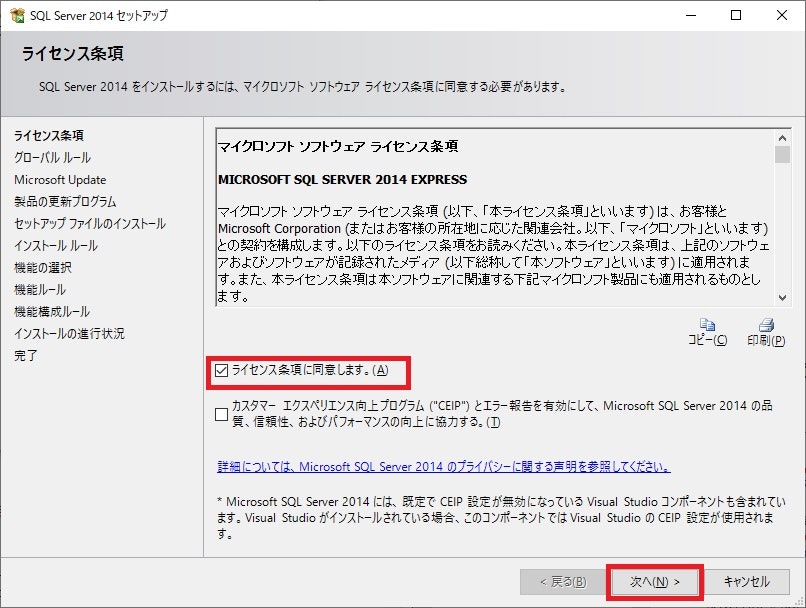Select 機能構成ルール step in the sidebar
The height and width of the screenshot is (608, 806).
pos(52,312)
